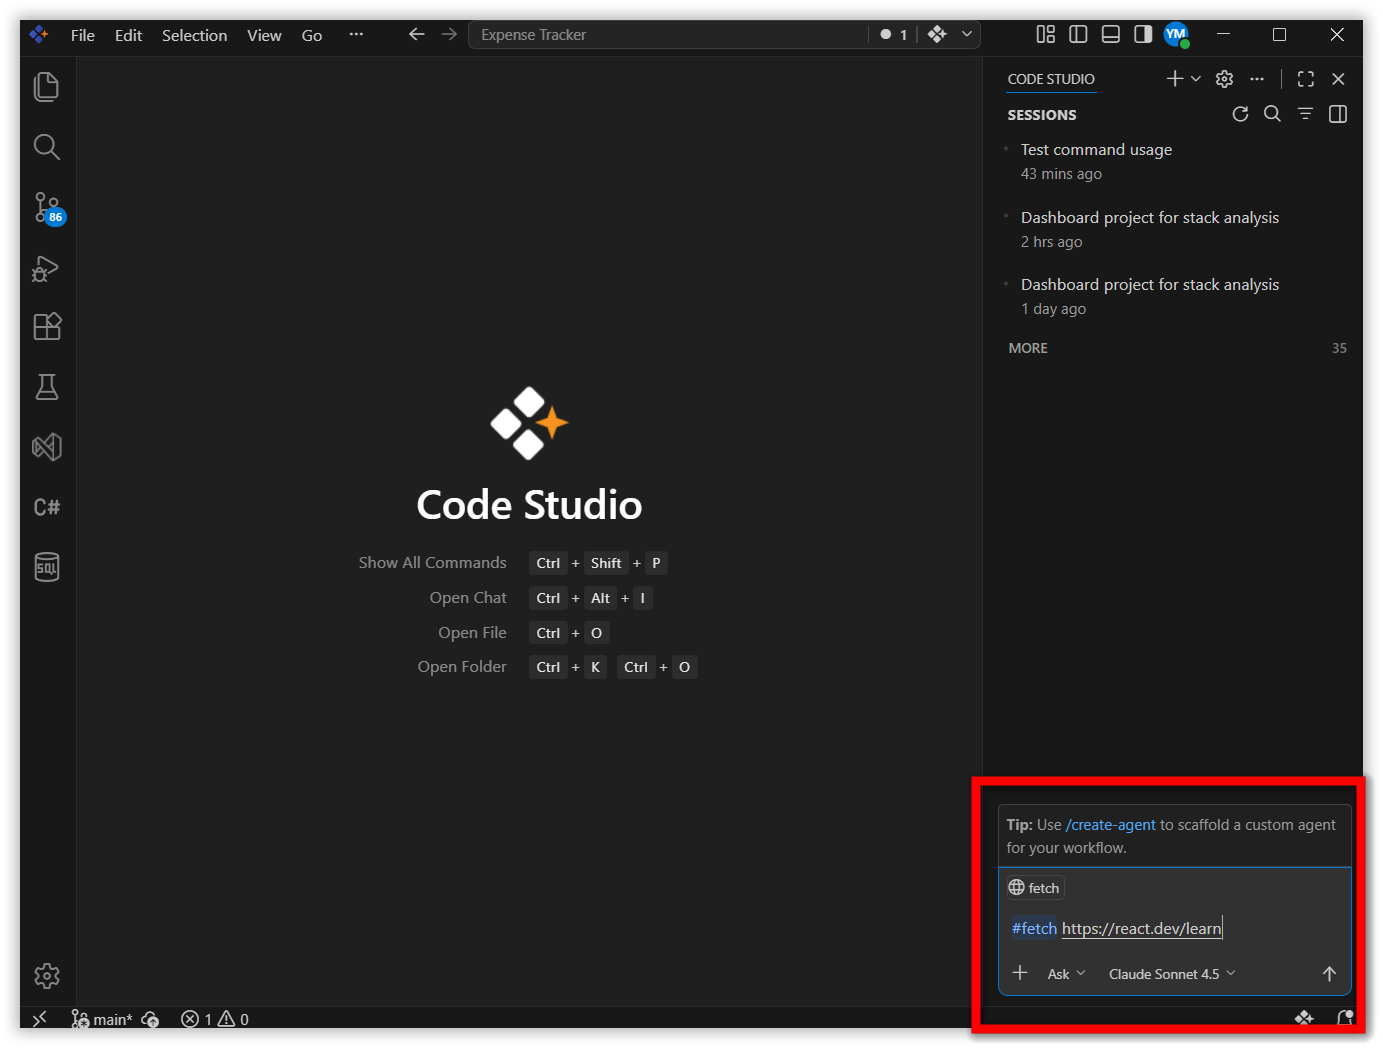Open the Run and Debug view

coord(46,268)
